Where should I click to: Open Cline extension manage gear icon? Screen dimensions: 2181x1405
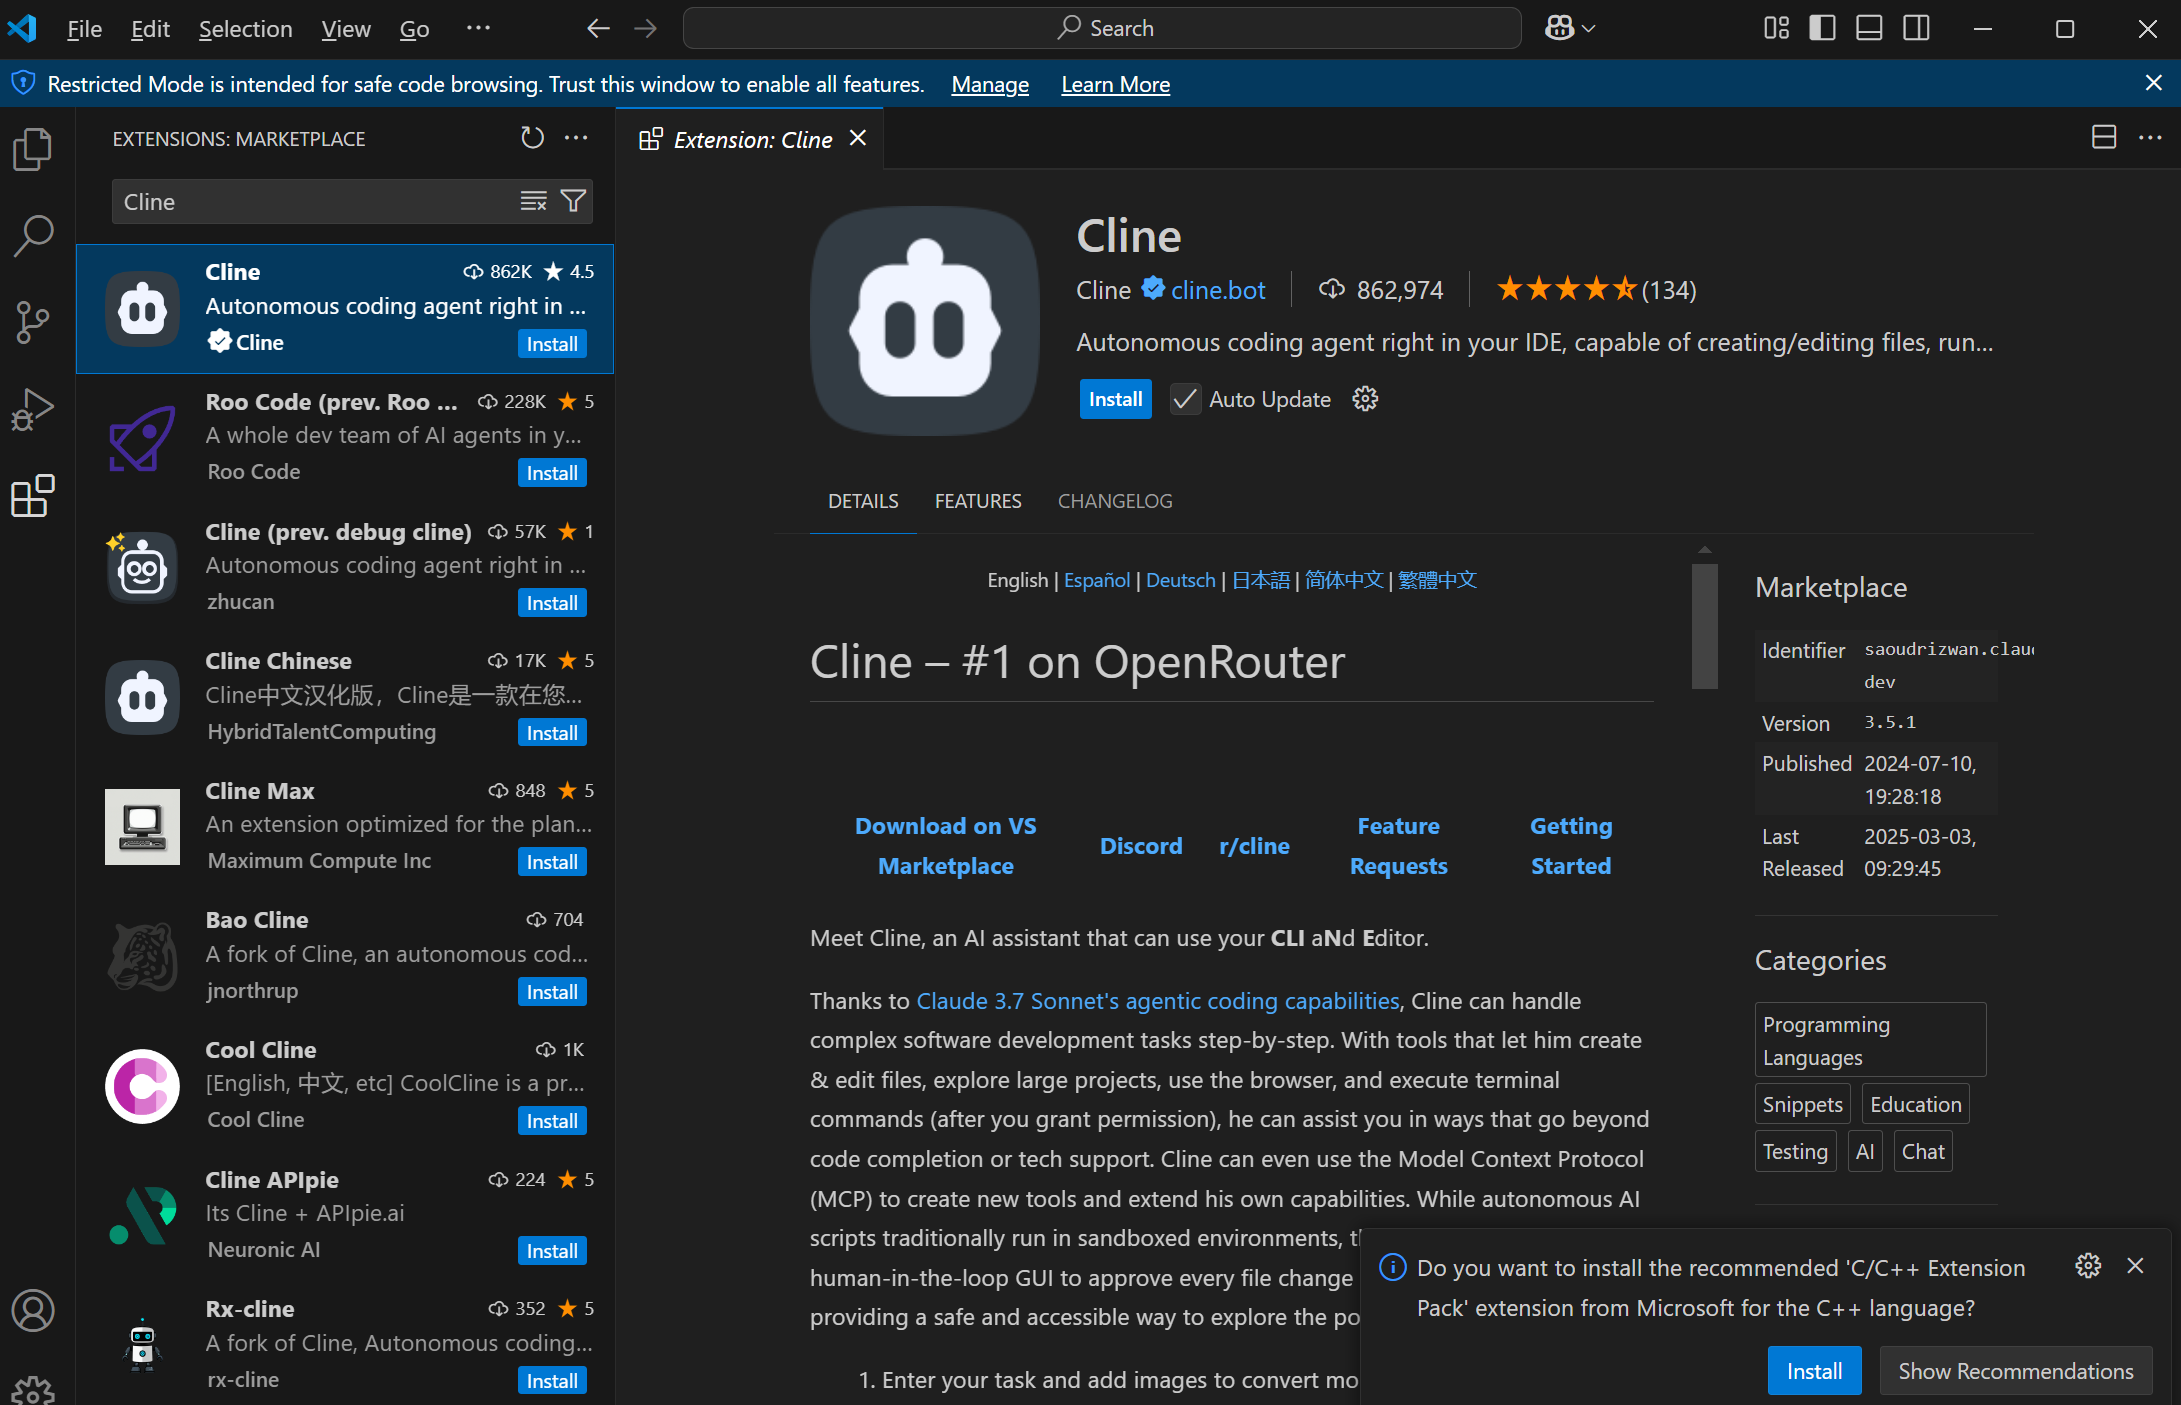tap(1365, 399)
